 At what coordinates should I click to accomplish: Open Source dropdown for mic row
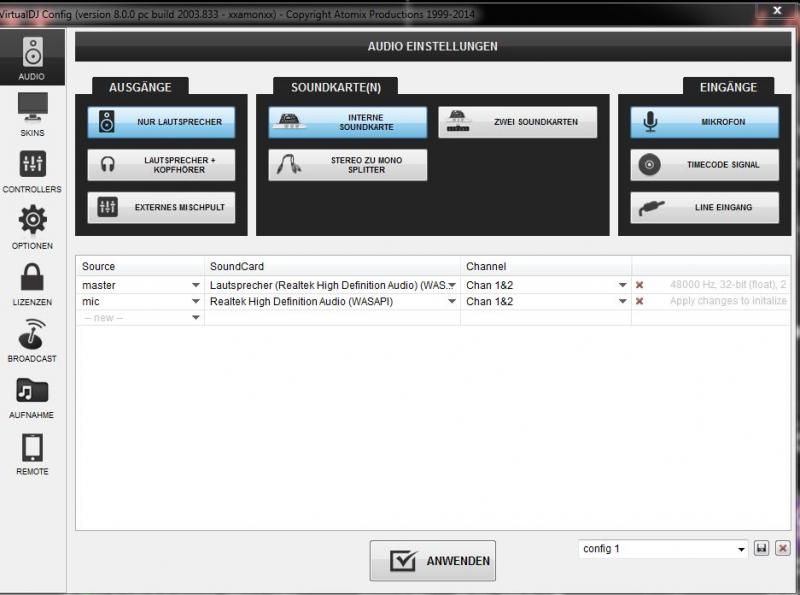tap(195, 302)
